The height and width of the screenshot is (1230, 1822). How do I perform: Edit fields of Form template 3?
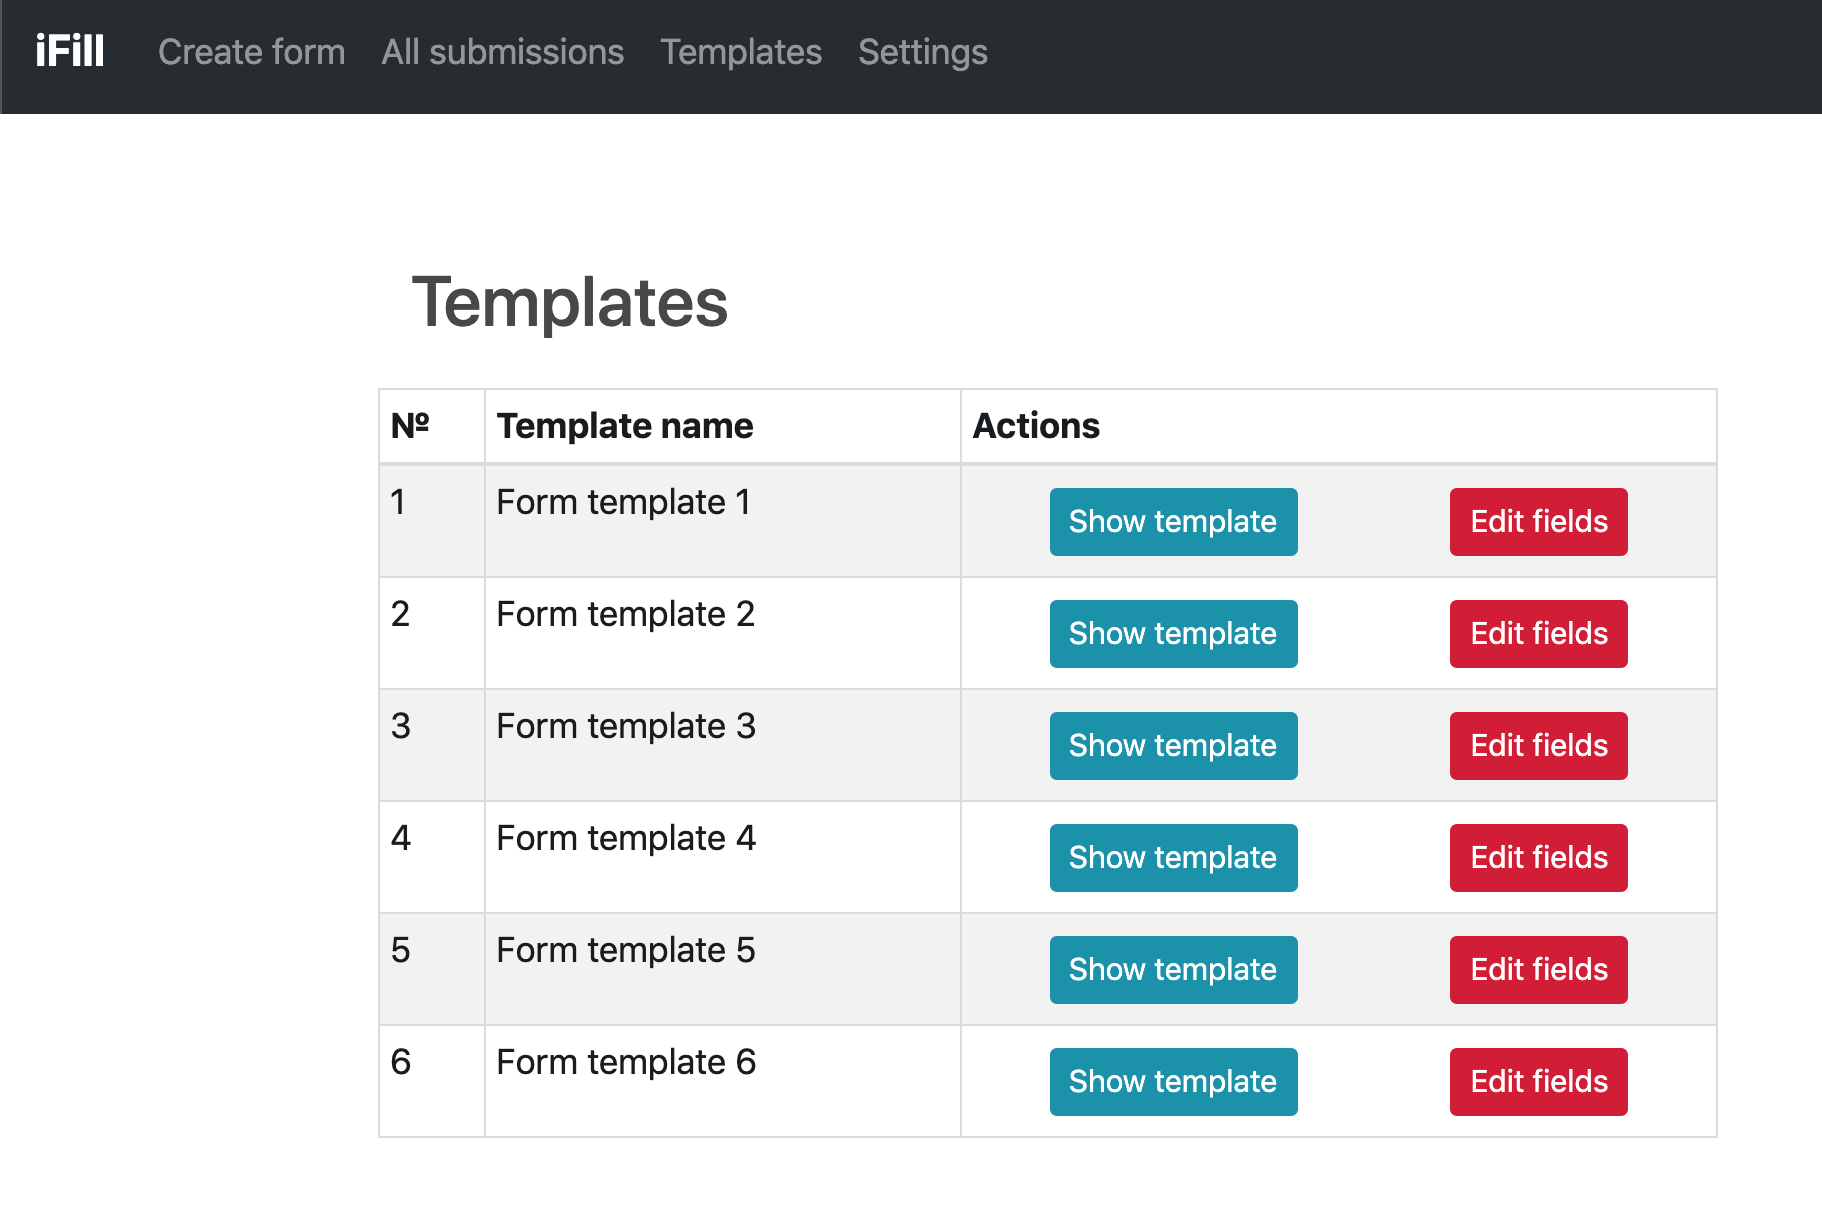tap(1538, 746)
